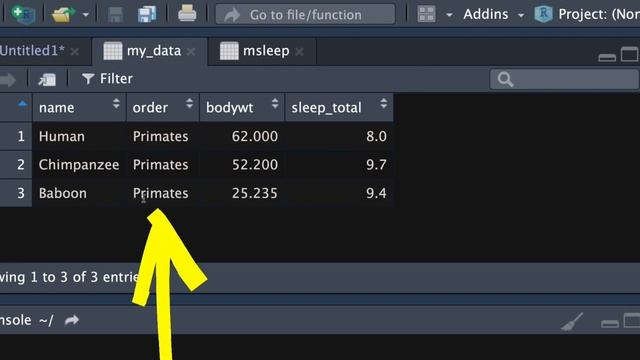Click the Go to file/function field

(305, 15)
